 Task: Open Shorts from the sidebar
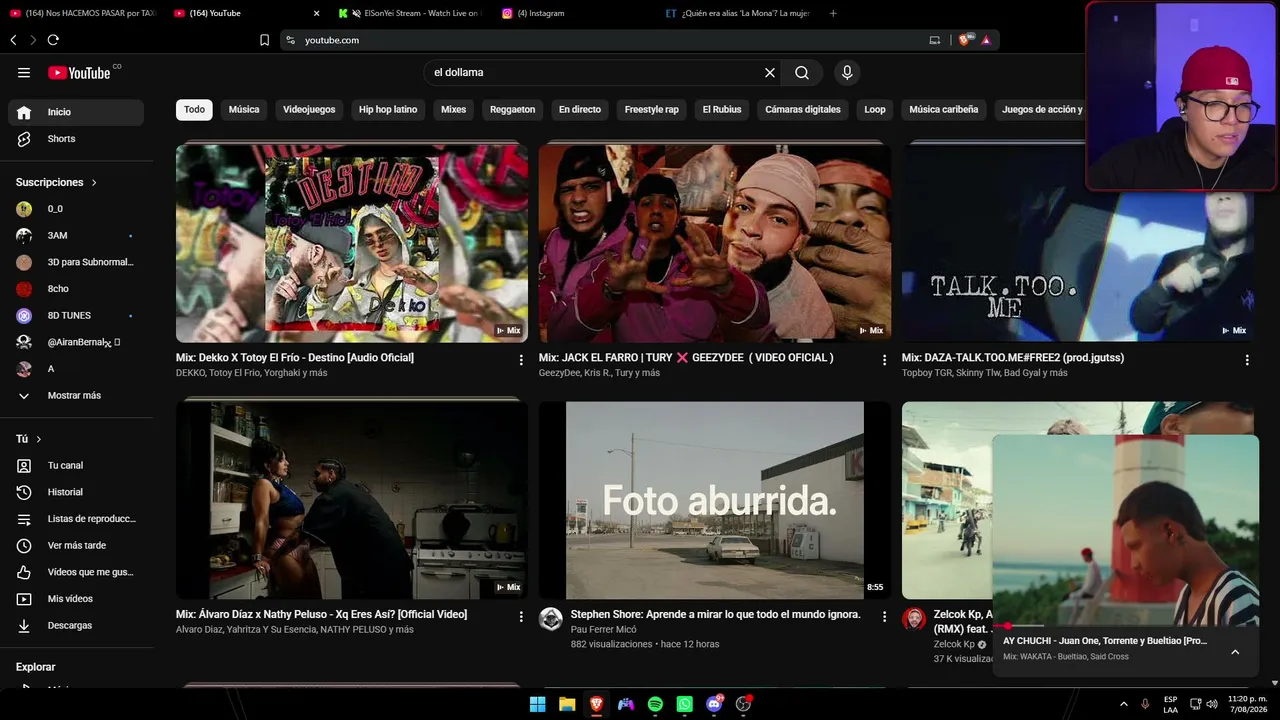click(x=76, y=139)
